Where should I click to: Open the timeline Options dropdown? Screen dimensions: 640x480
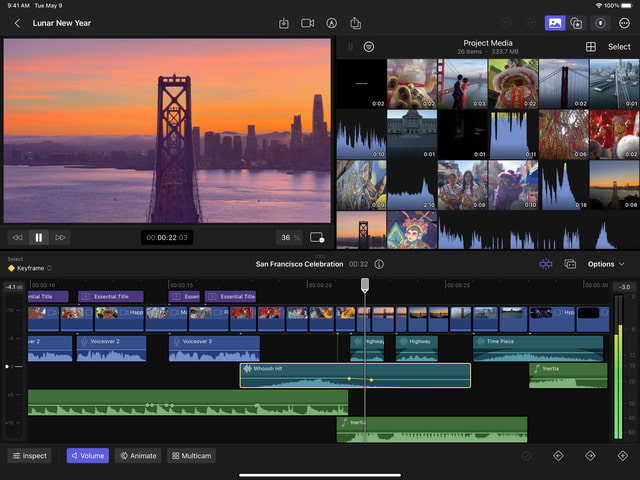tap(606, 264)
